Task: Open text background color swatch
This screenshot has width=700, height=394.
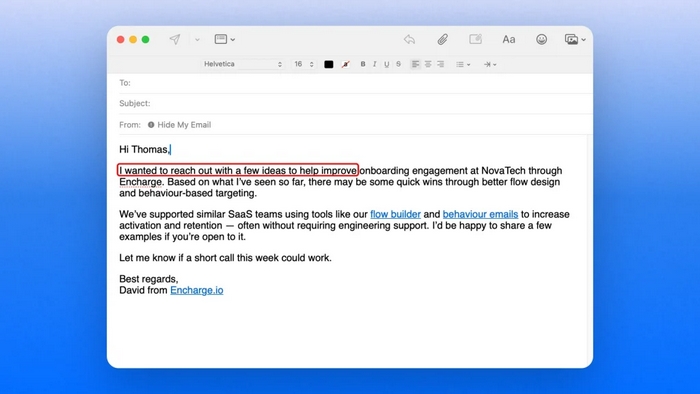Action: [346, 64]
